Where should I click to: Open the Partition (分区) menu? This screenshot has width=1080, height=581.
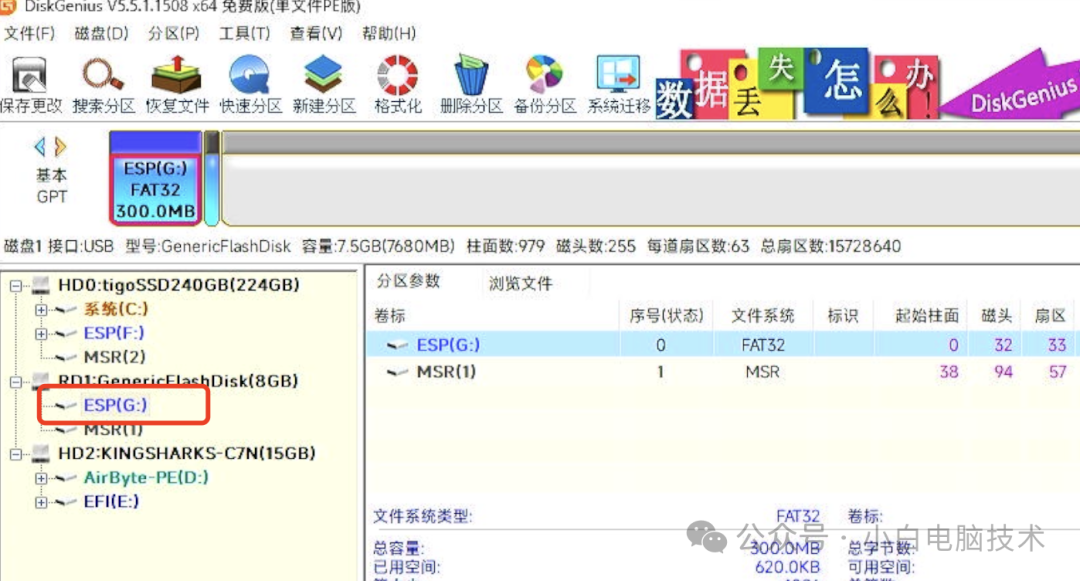174,34
